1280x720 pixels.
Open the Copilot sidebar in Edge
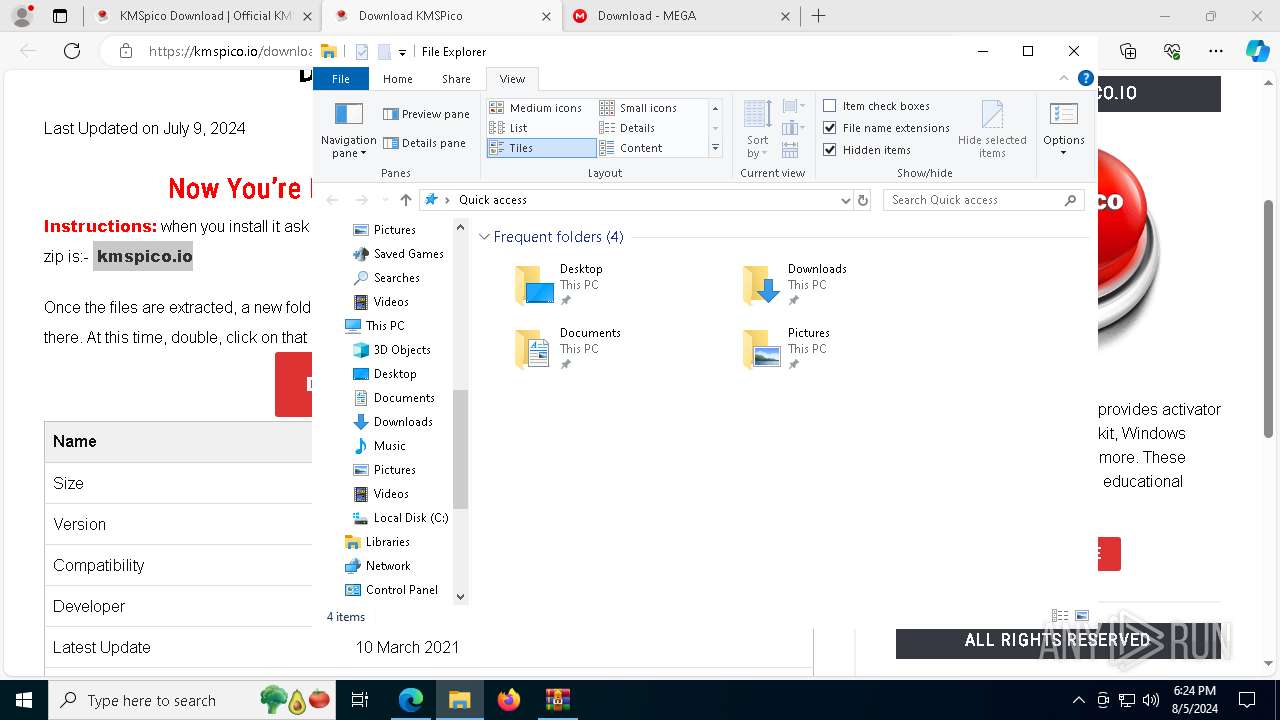[x=1257, y=51]
